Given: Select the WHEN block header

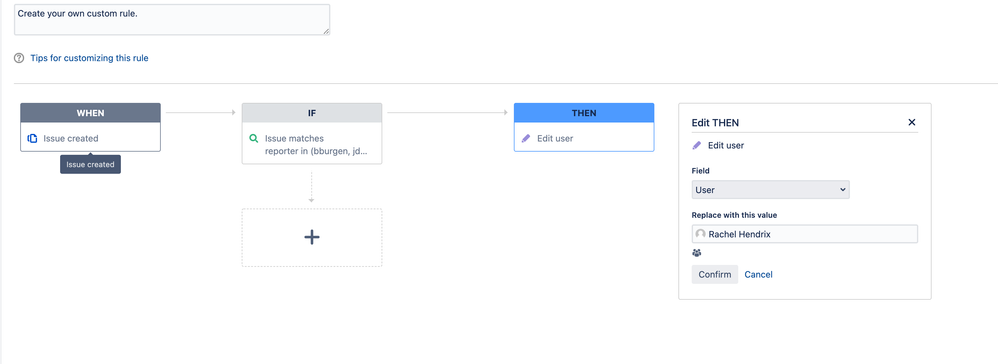Looking at the screenshot, I should pyautogui.click(x=90, y=113).
